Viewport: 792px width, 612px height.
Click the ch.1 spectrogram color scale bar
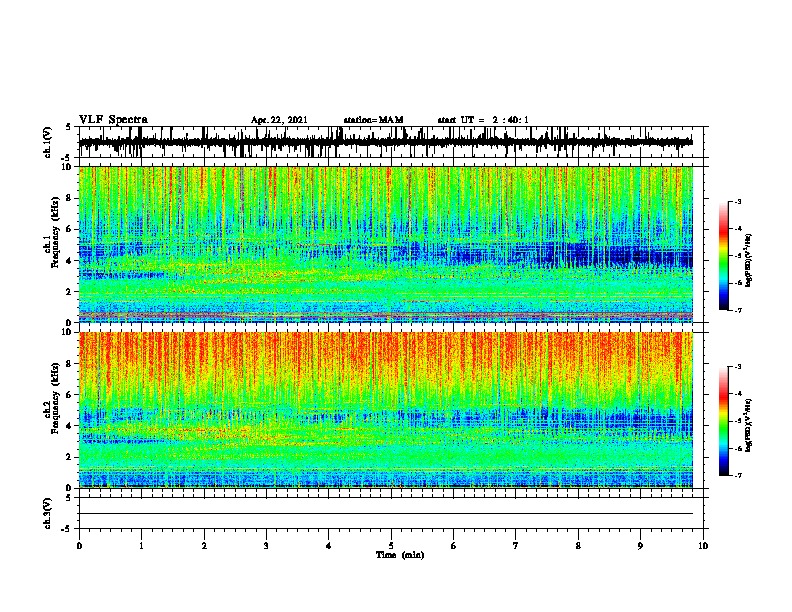(723, 256)
